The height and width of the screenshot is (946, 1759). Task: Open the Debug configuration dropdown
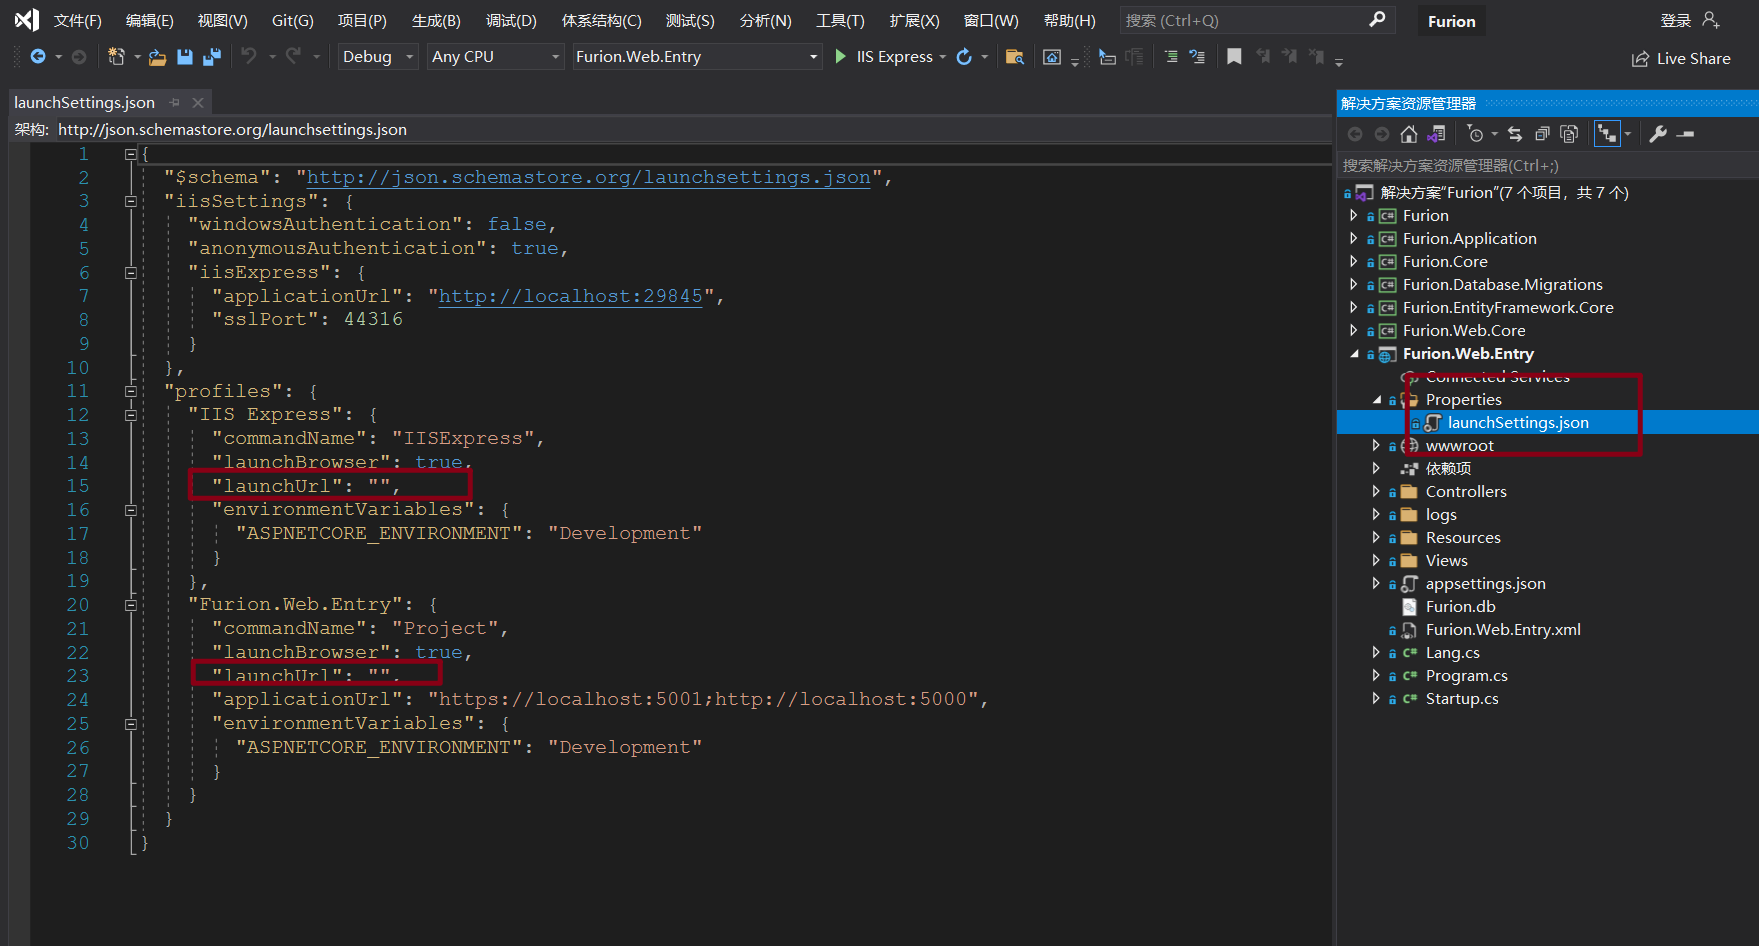377,57
